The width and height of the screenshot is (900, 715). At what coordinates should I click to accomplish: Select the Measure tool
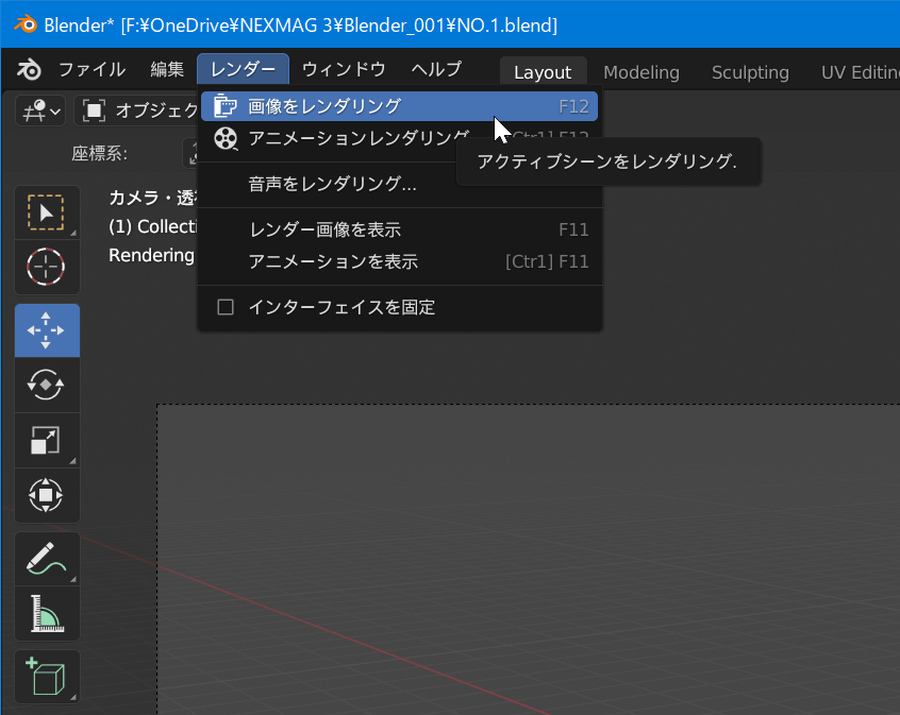pyautogui.click(x=46, y=613)
